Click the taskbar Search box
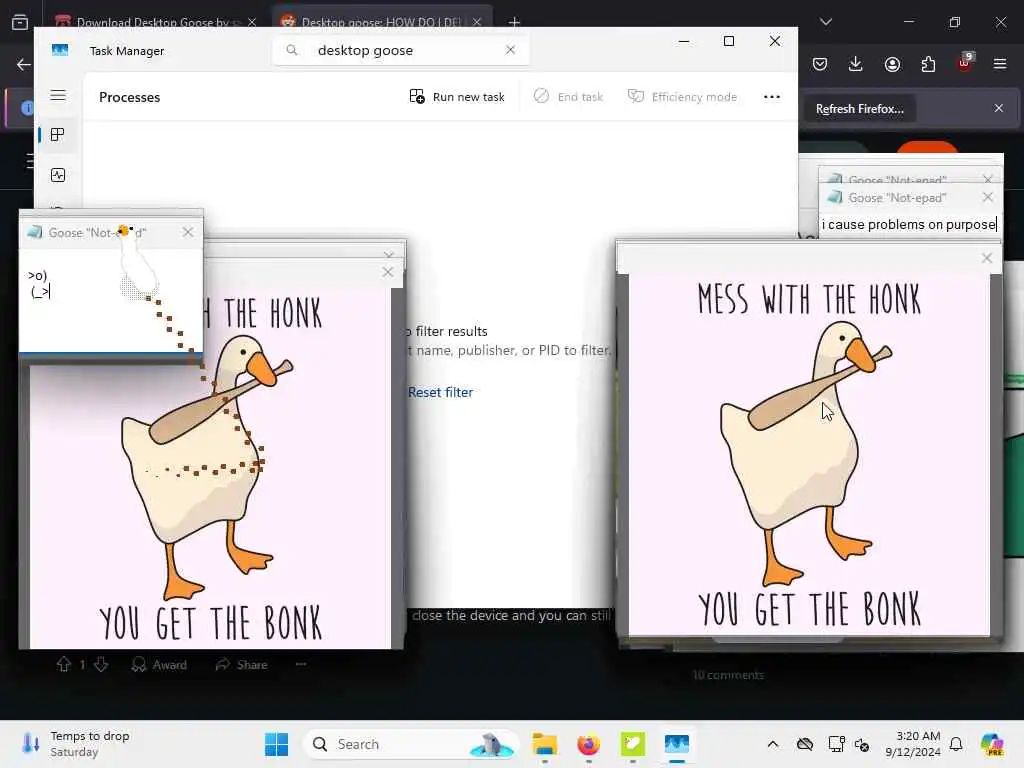Image resolution: width=1024 pixels, height=768 pixels. pyautogui.click(x=411, y=744)
